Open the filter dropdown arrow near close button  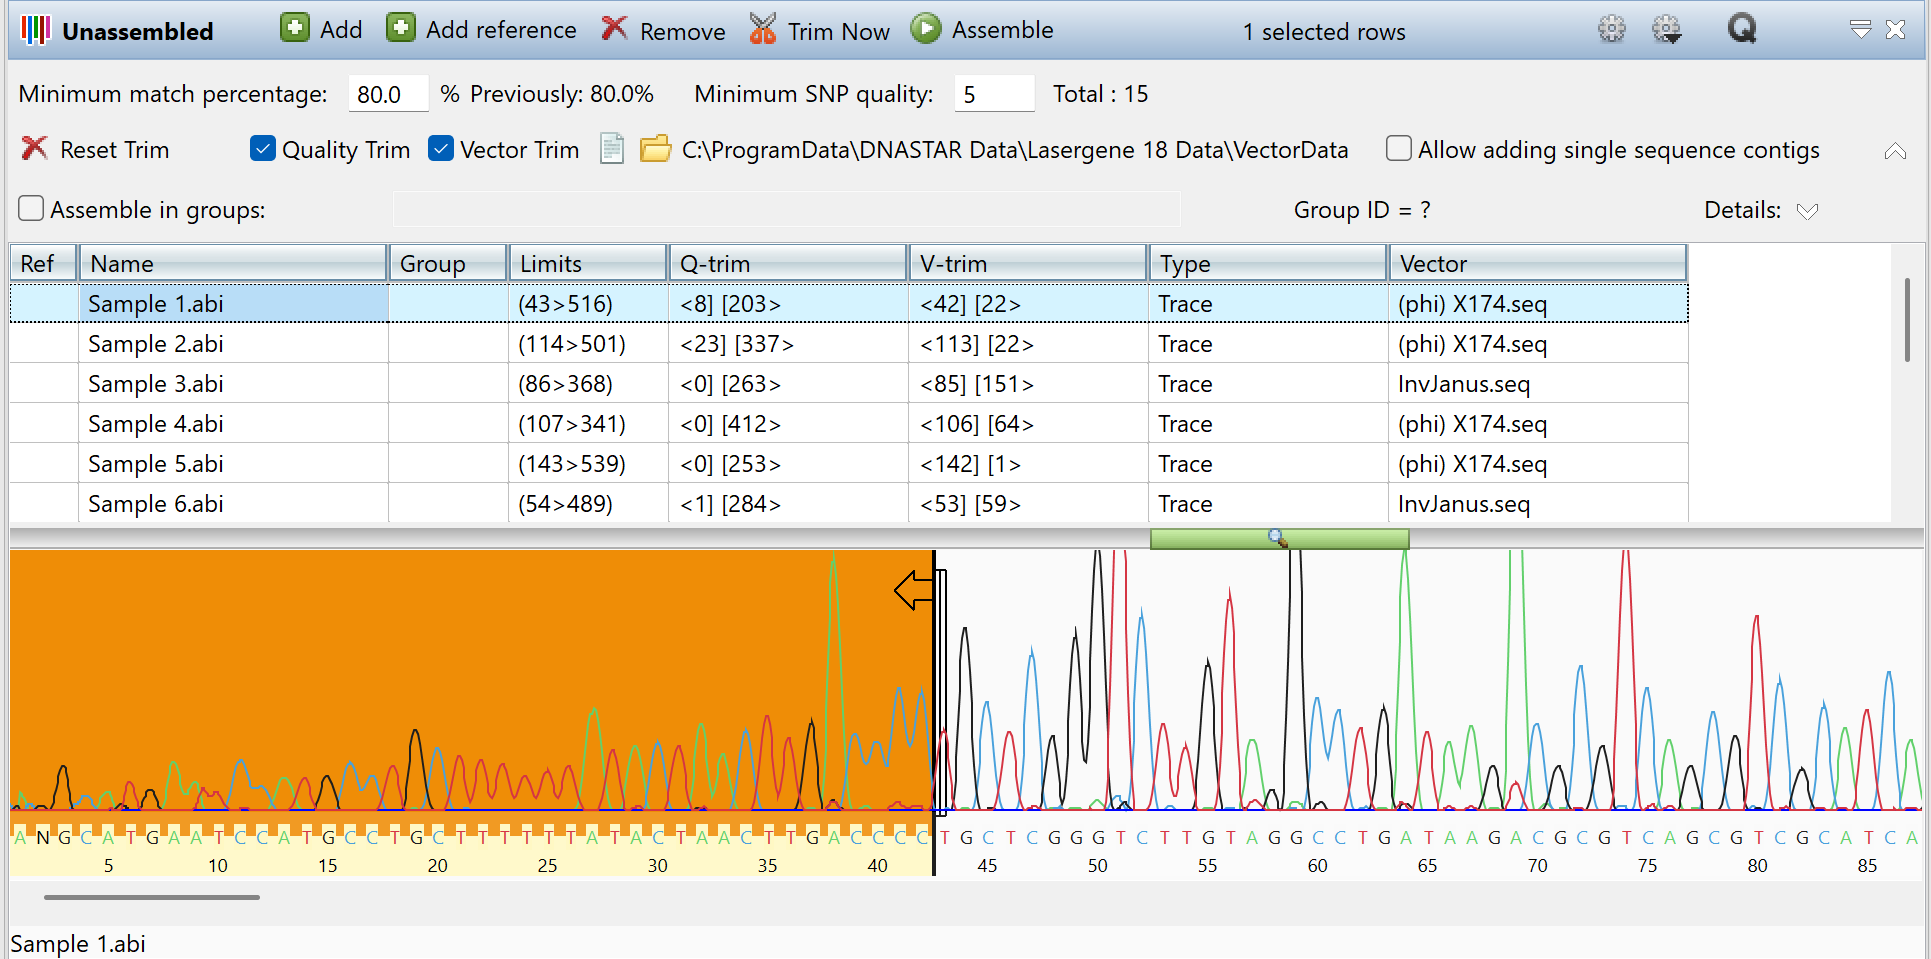click(1860, 29)
